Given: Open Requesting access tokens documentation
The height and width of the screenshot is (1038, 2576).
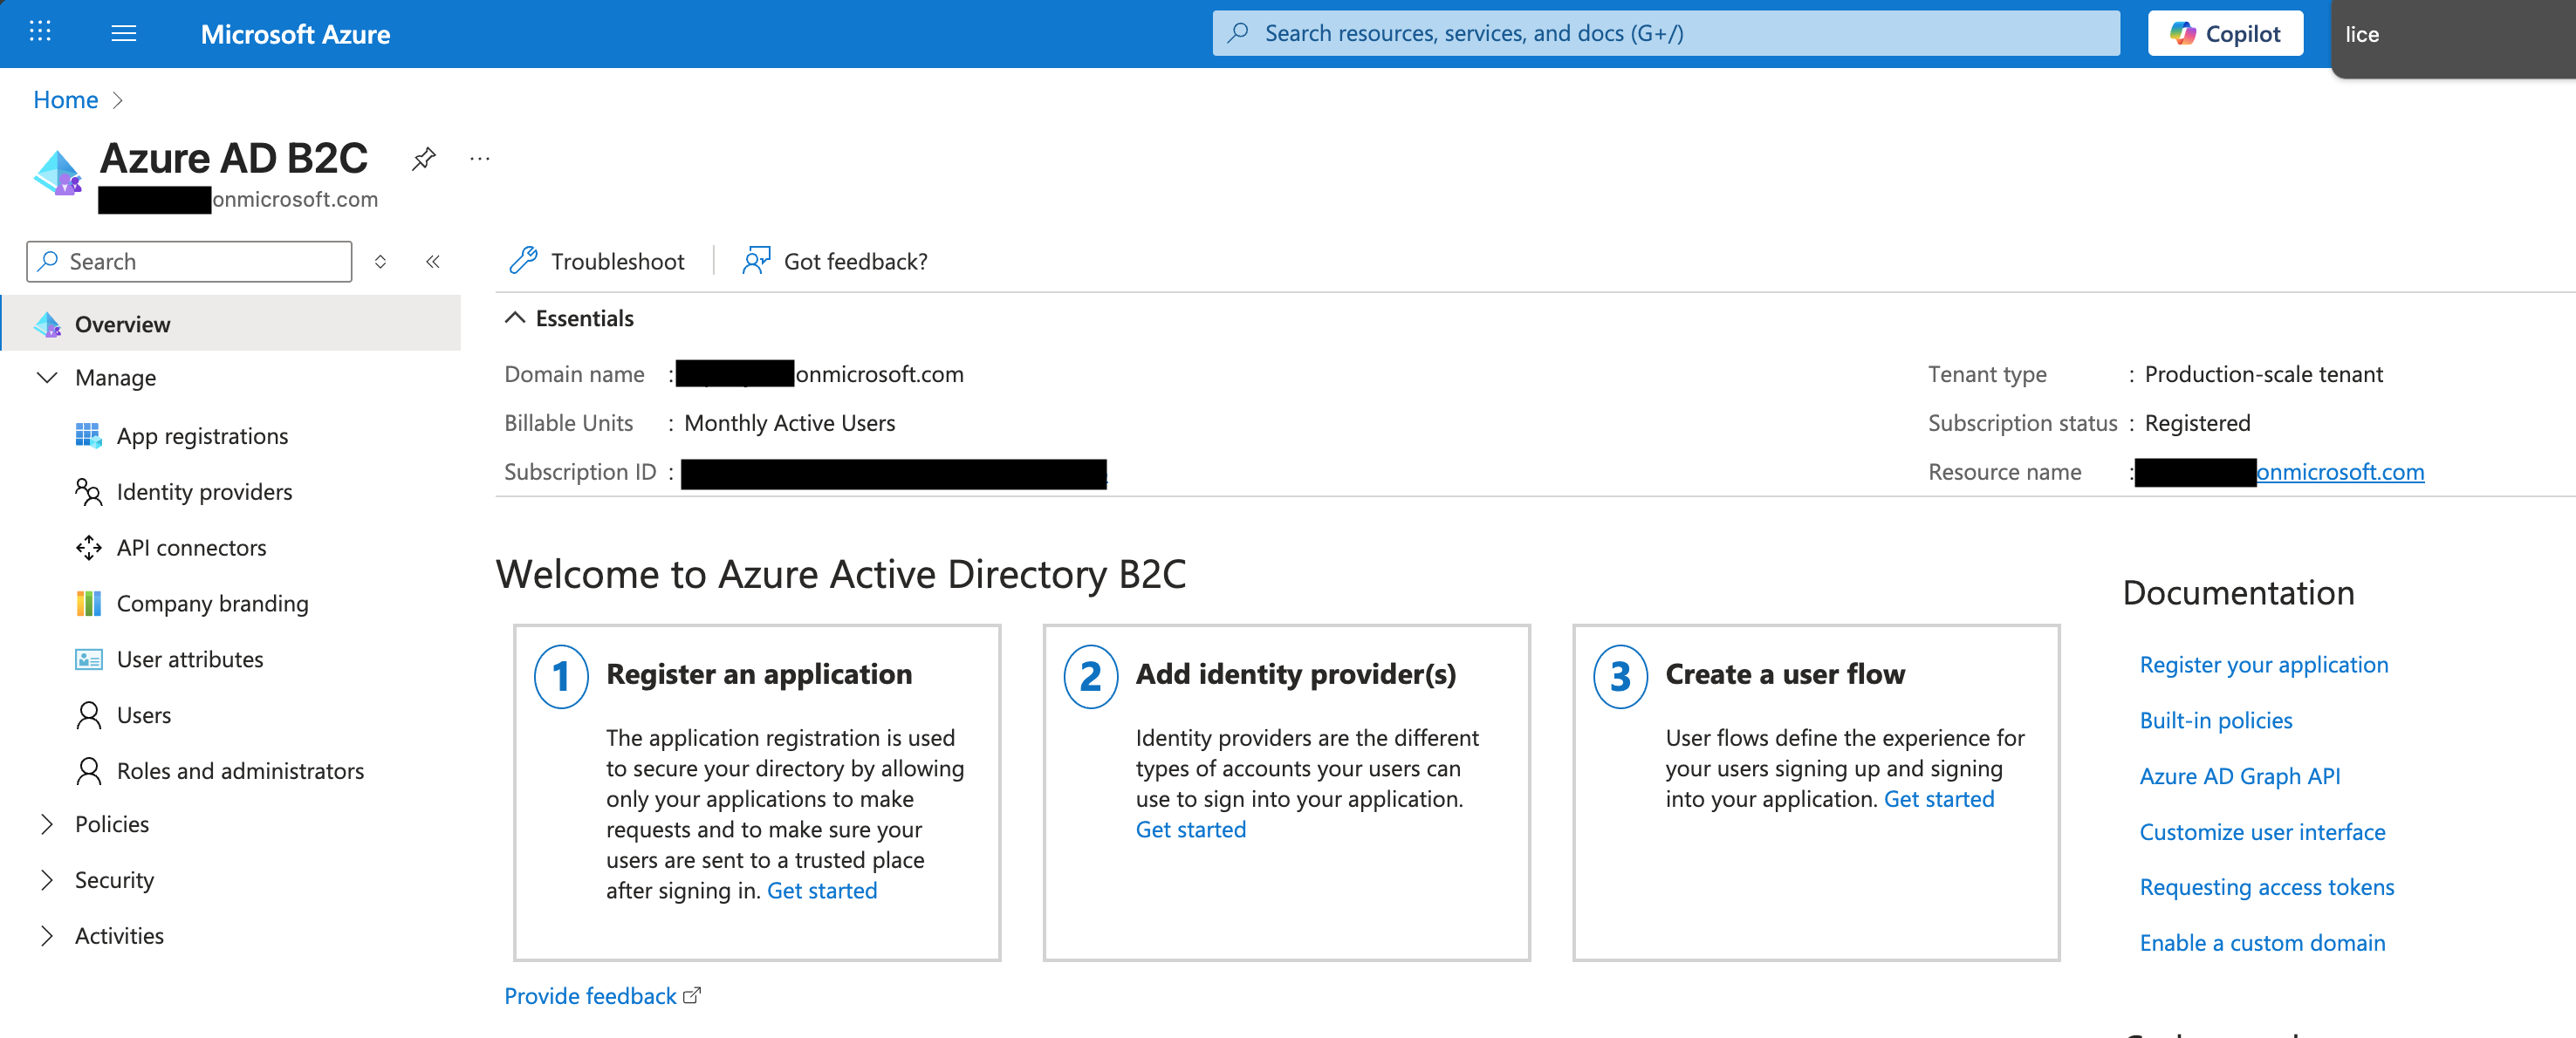Looking at the screenshot, I should coord(2267,888).
